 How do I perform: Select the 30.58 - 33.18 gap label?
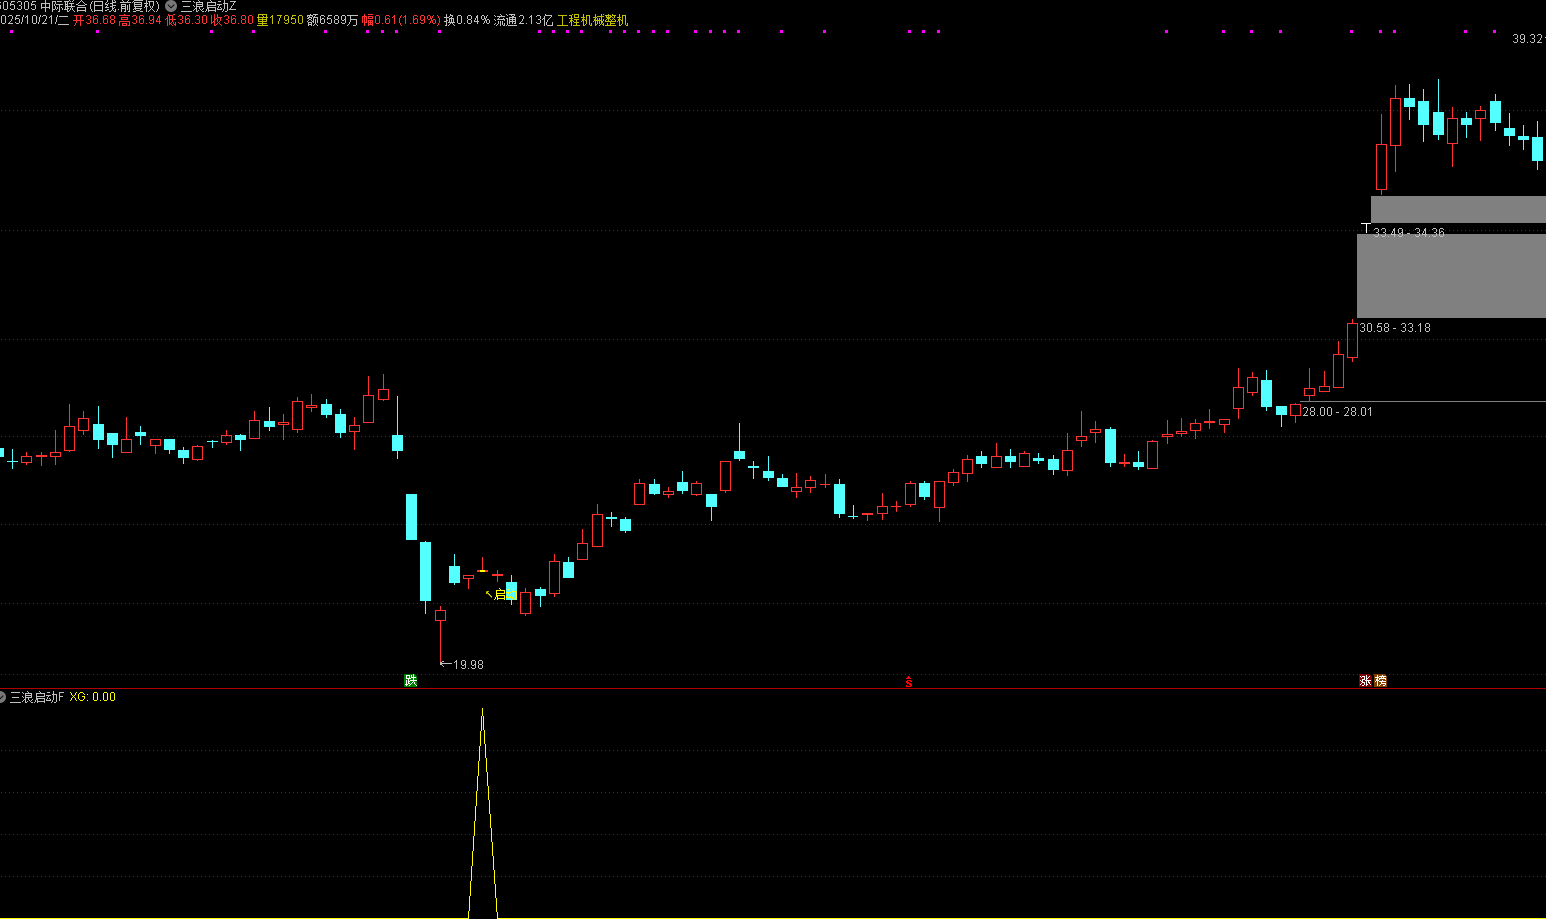point(1394,328)
